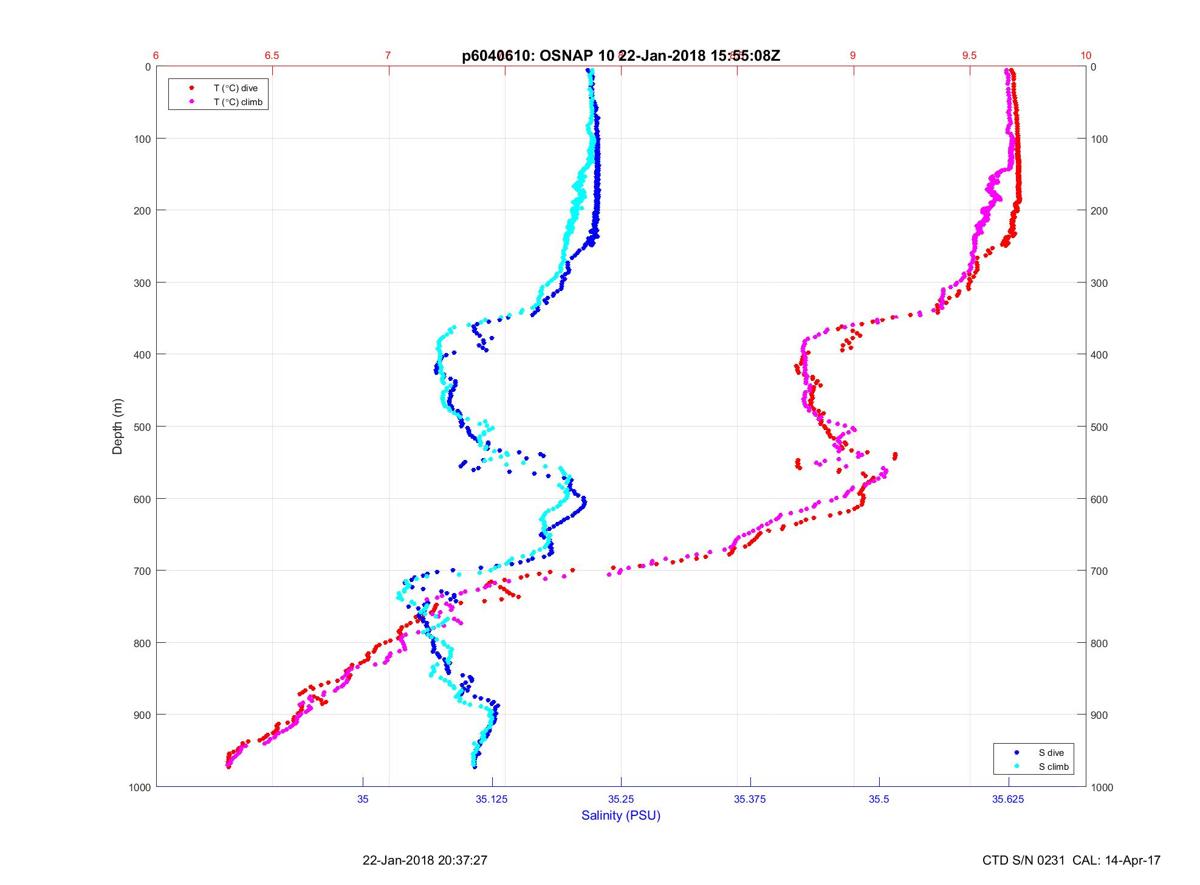
Task: Click right depth axis tick '800'
Action: point(1100,643)
